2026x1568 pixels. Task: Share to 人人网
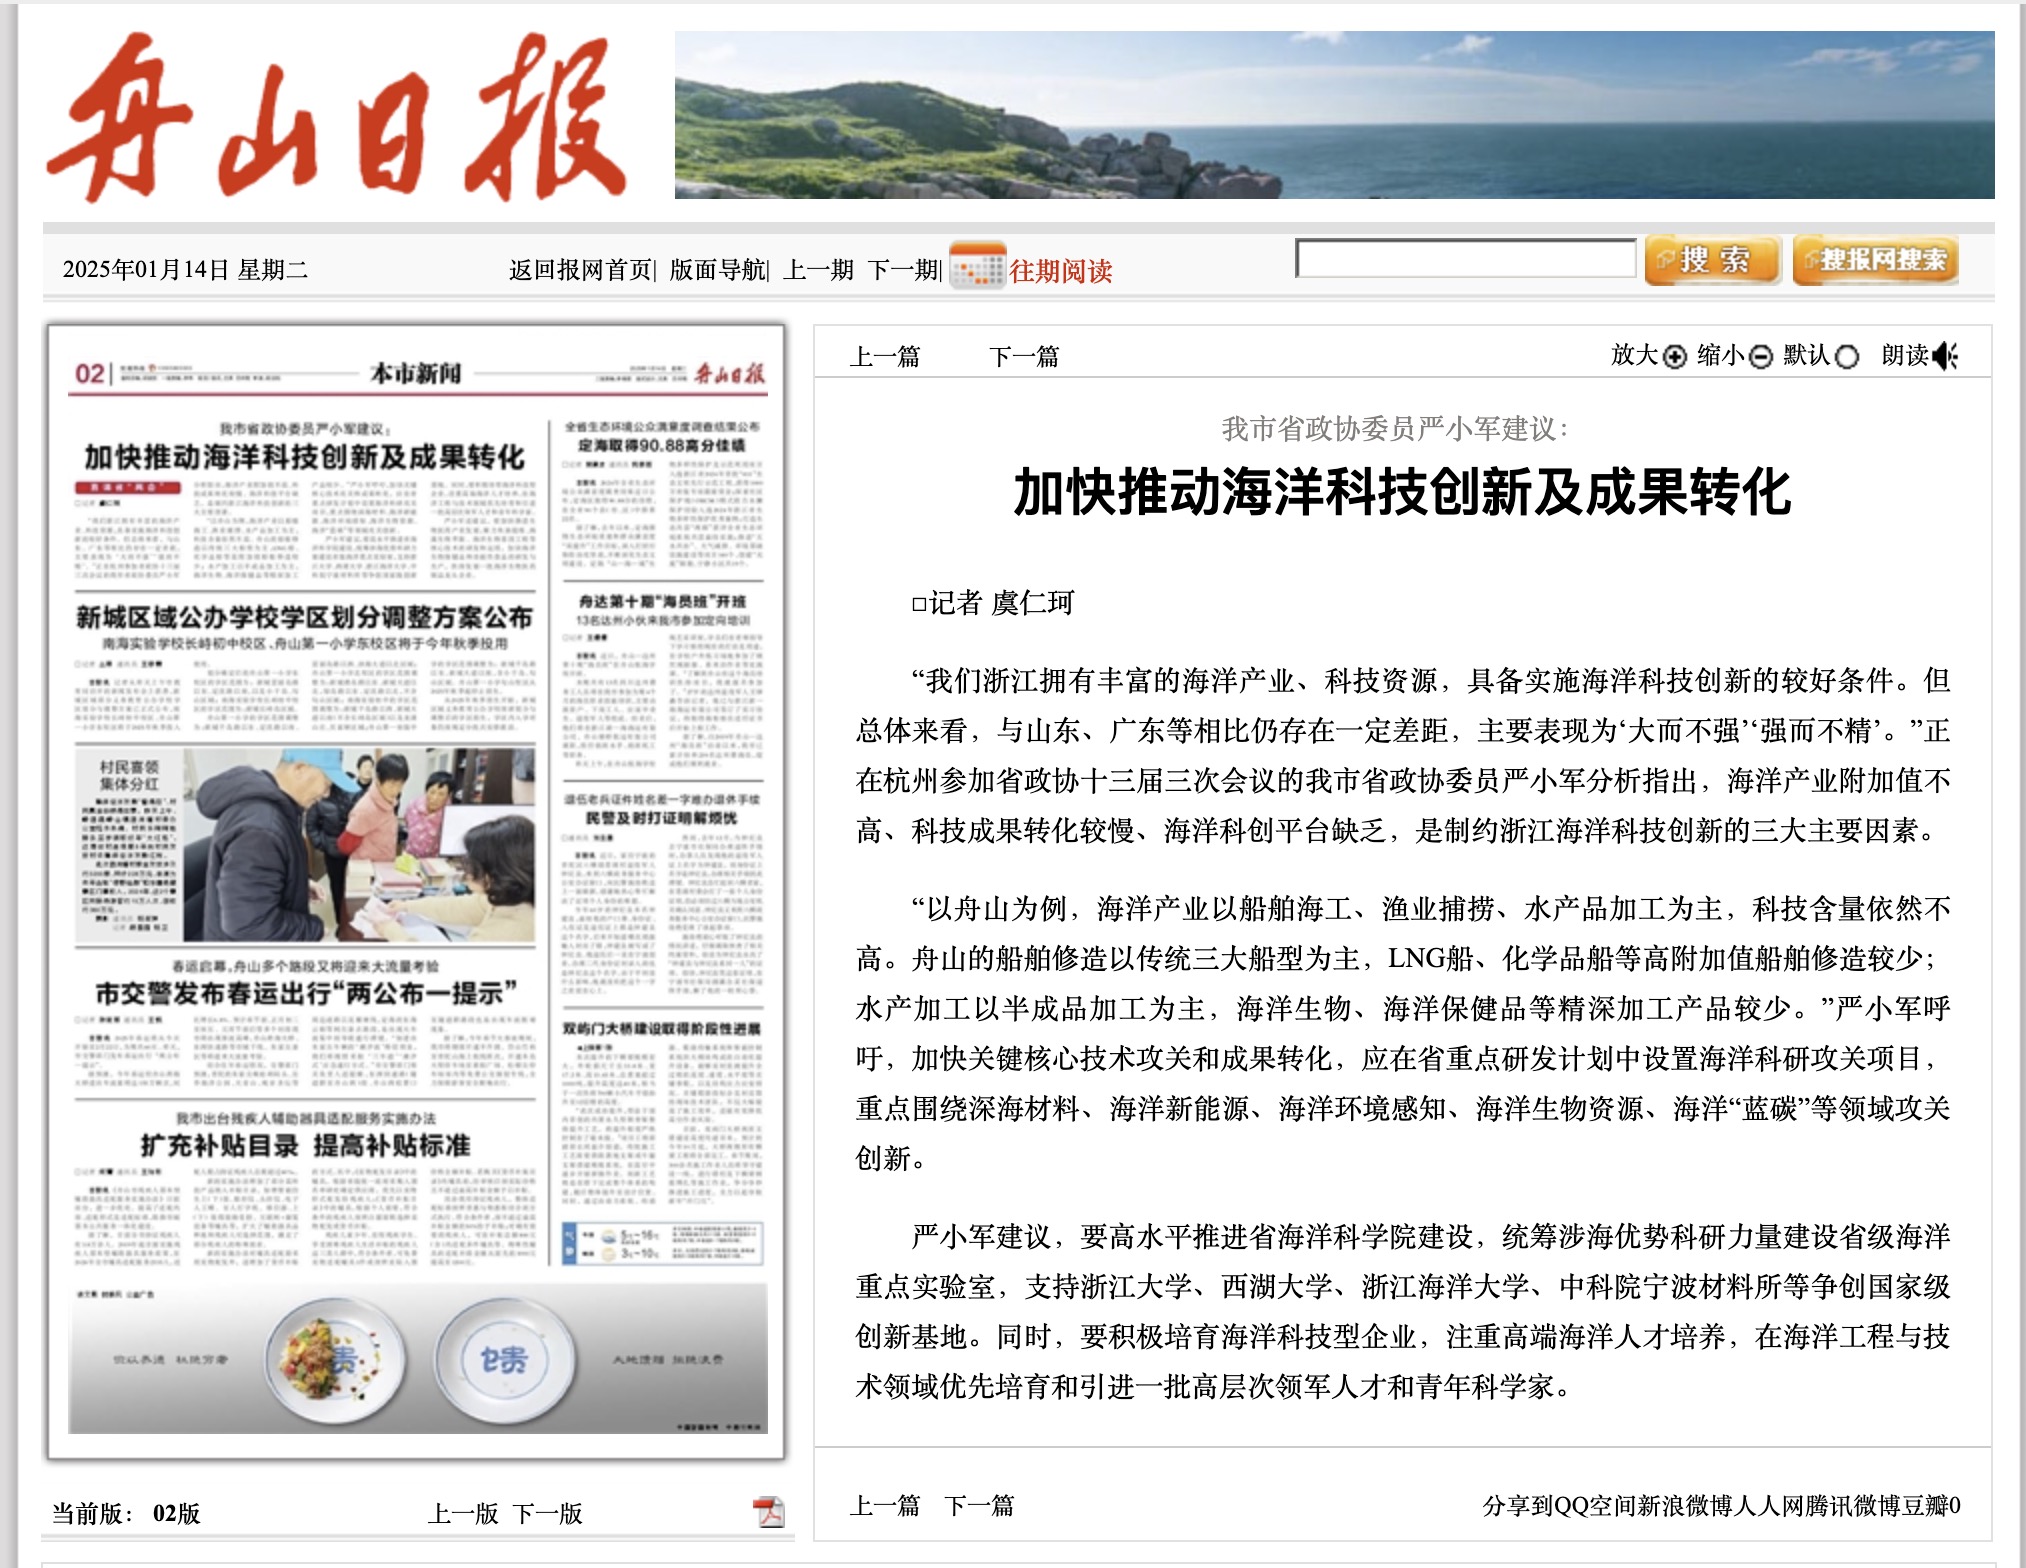pyautogui.click(x=1768, y=1506)
